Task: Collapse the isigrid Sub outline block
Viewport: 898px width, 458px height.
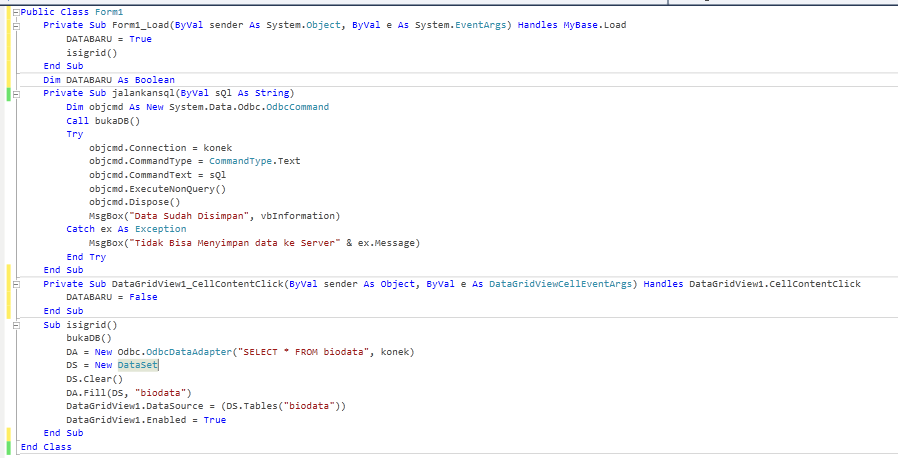Action: point(16,325)
